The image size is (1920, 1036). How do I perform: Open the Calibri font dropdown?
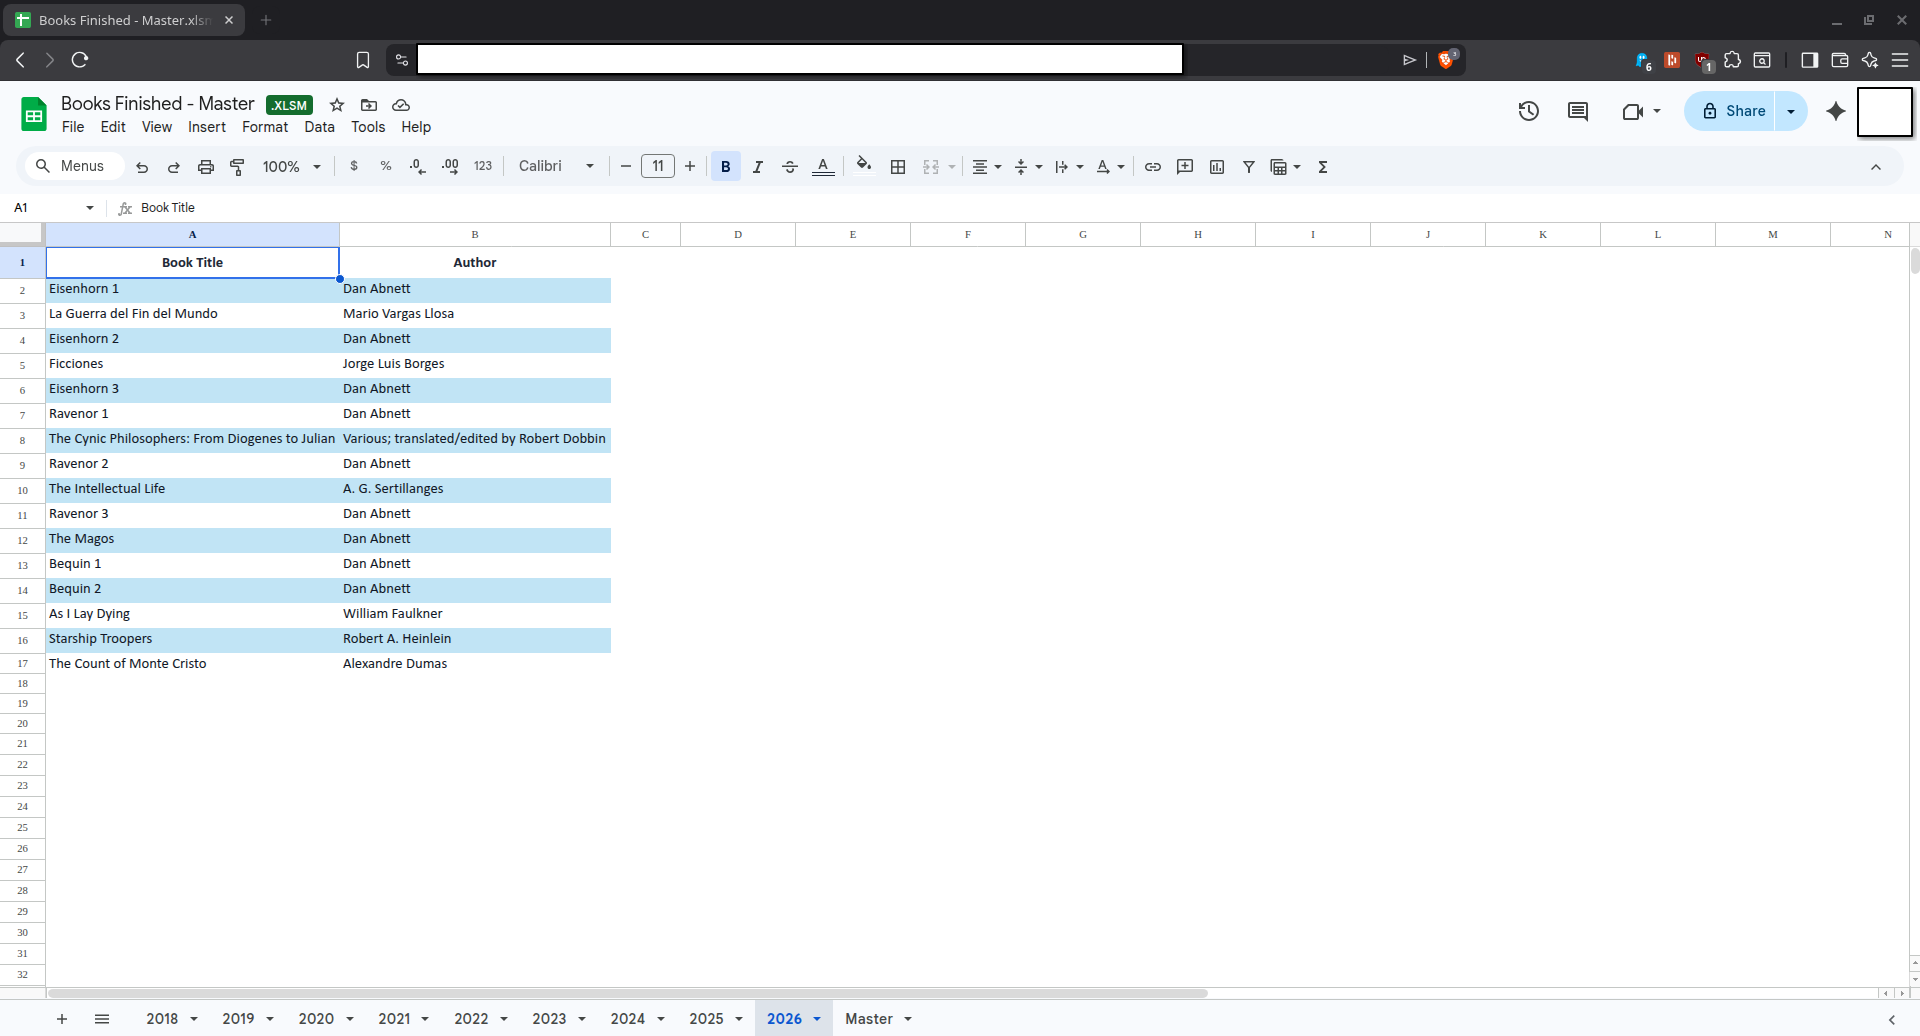(x=556, y=166)
